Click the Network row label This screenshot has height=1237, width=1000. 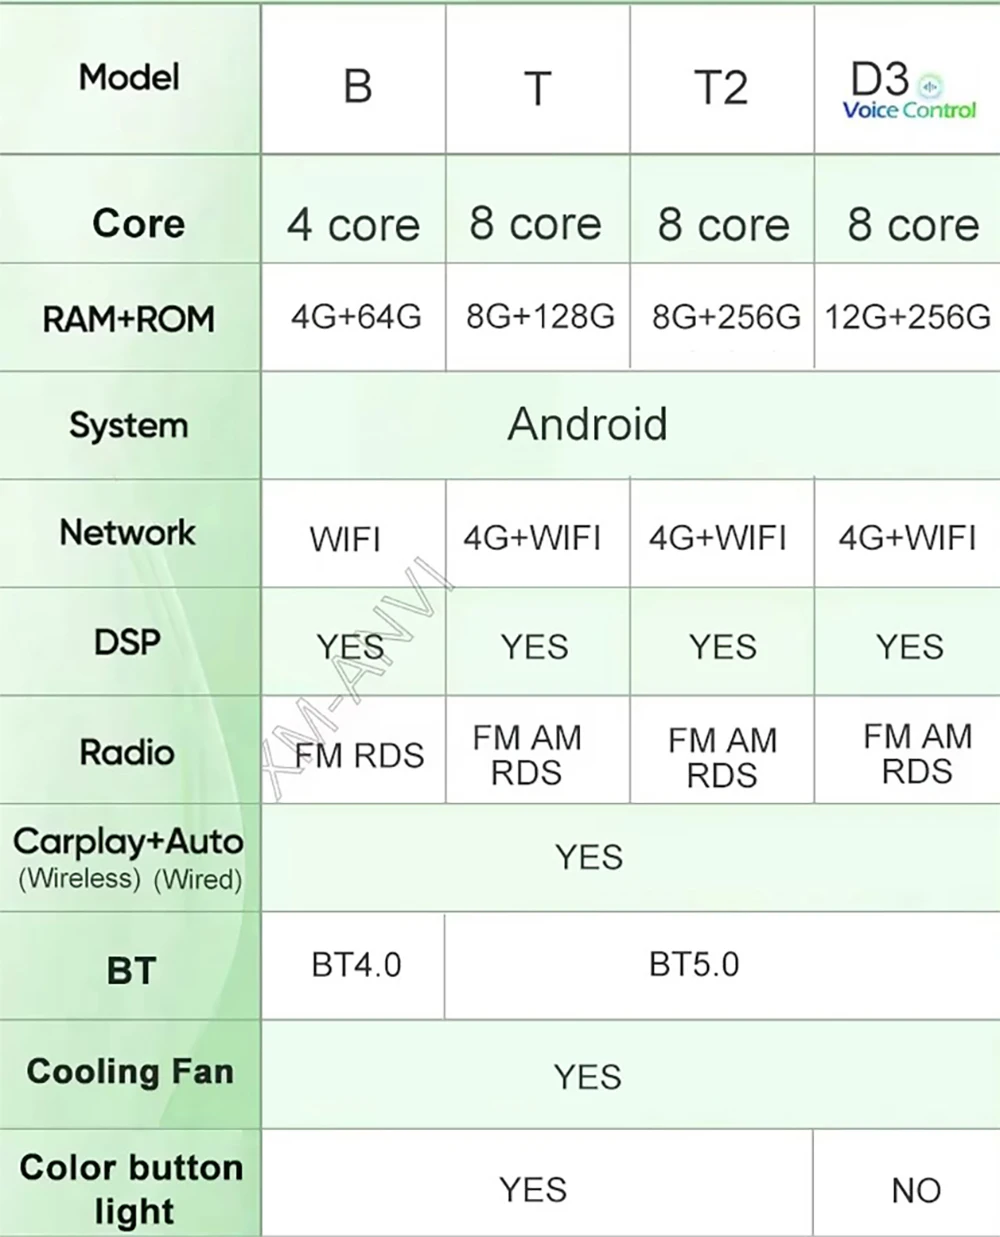(127, 532)
